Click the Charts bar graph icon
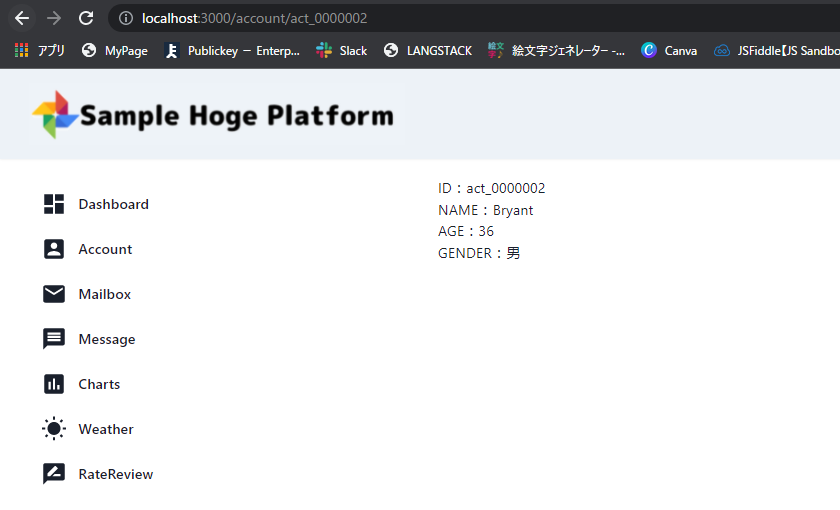840x510 pixels. [54, 384]
